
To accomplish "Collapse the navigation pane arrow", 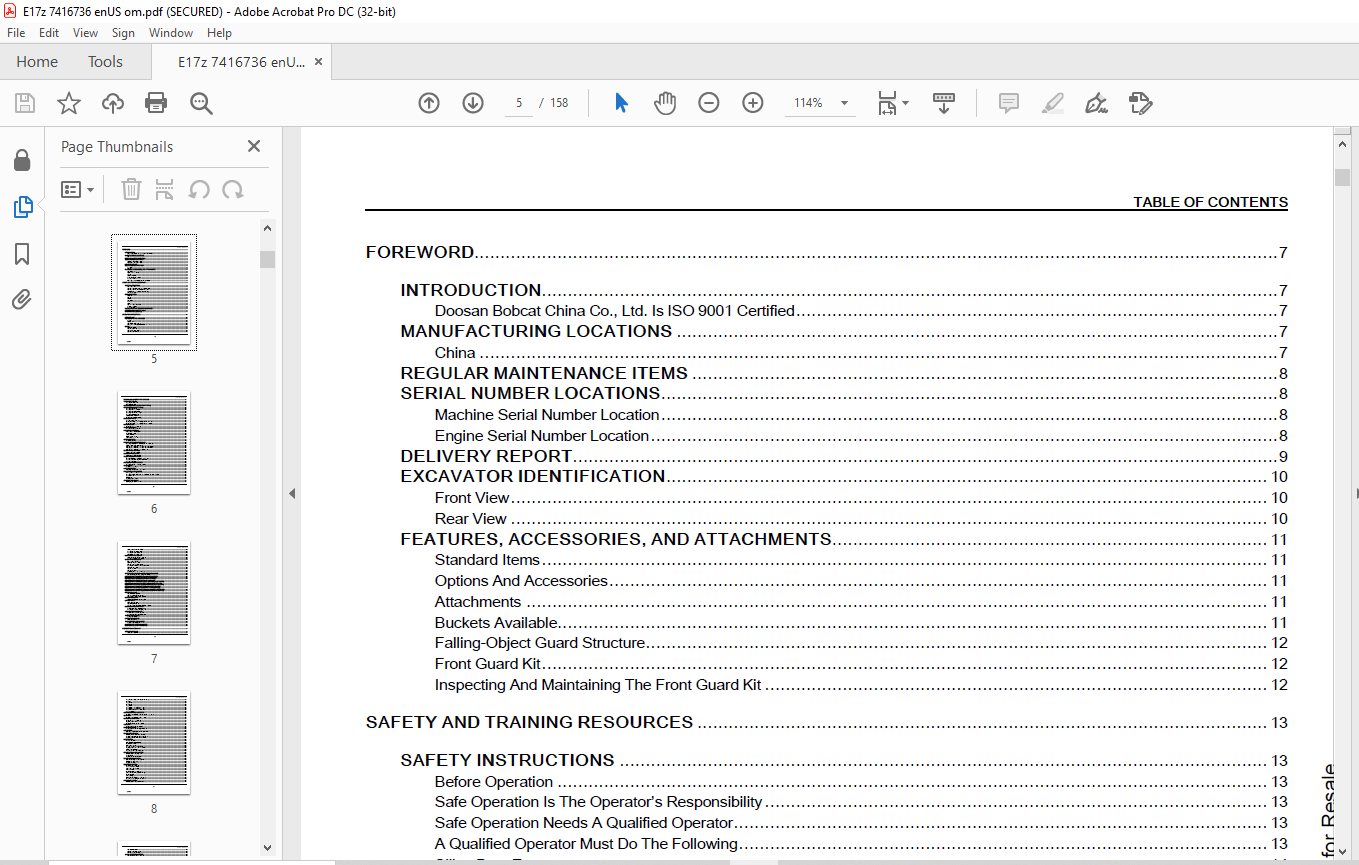I will [x=292, y=493].
